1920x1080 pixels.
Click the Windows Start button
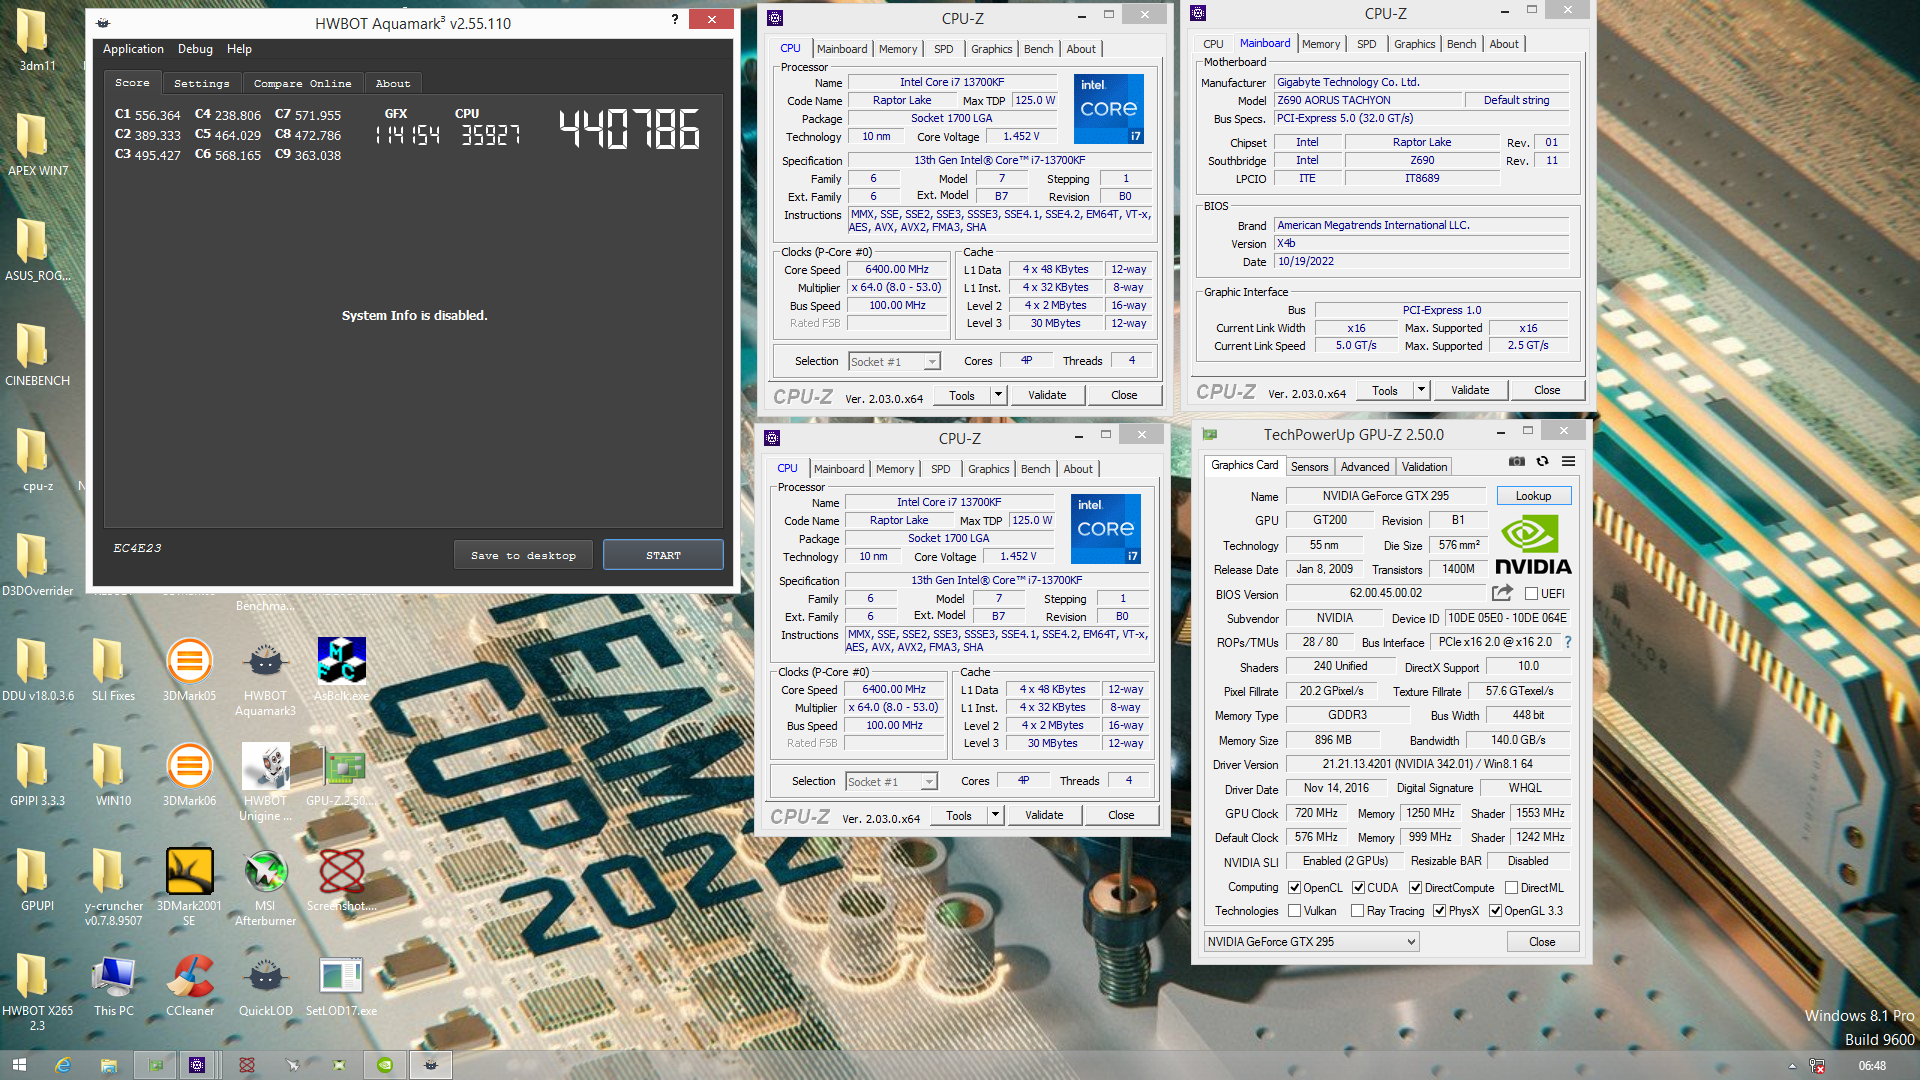coord(19,1065)
